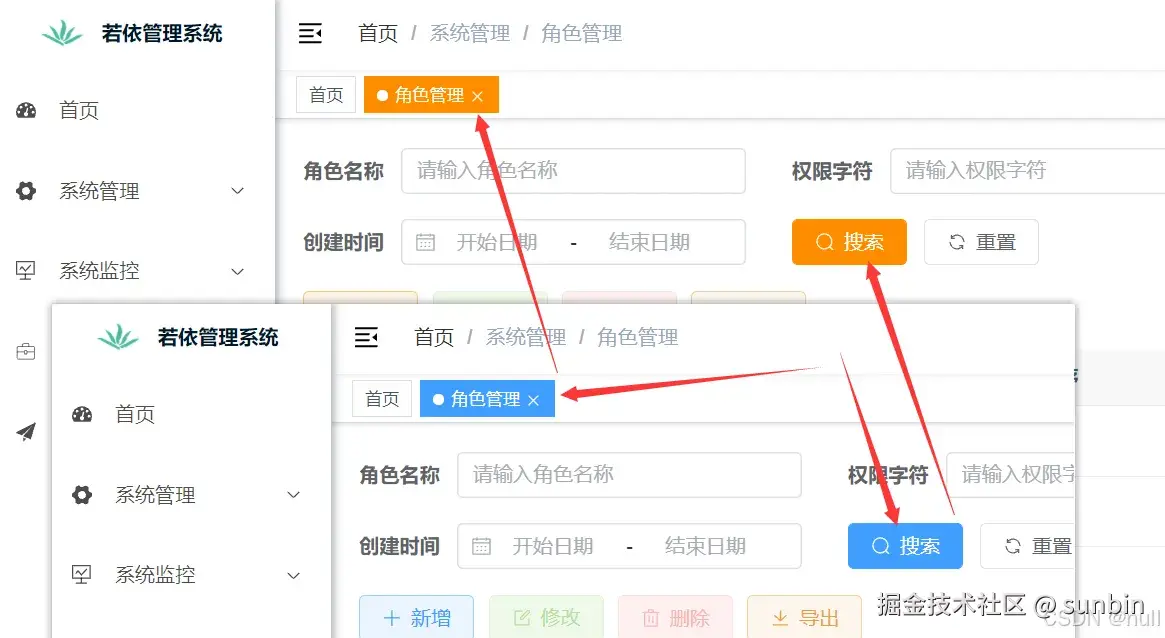Viewport: 1165px width, 638px height.
Task: Click the hamburger menu toggle in back window
Action: 311,33
